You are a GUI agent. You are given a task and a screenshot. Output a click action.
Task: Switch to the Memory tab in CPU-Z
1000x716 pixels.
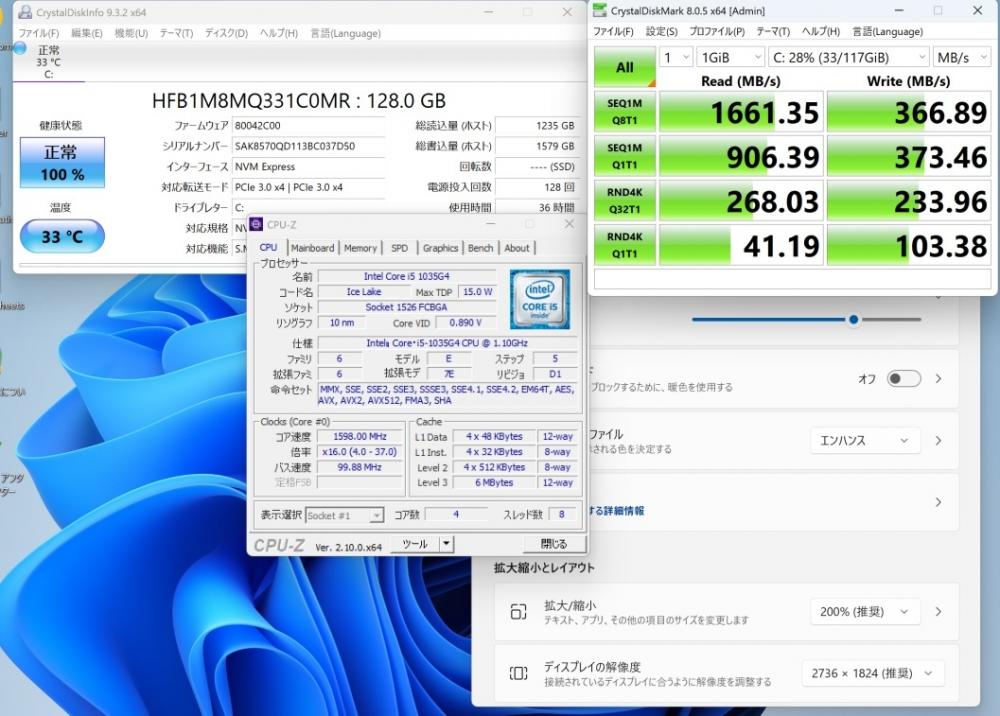360,248
